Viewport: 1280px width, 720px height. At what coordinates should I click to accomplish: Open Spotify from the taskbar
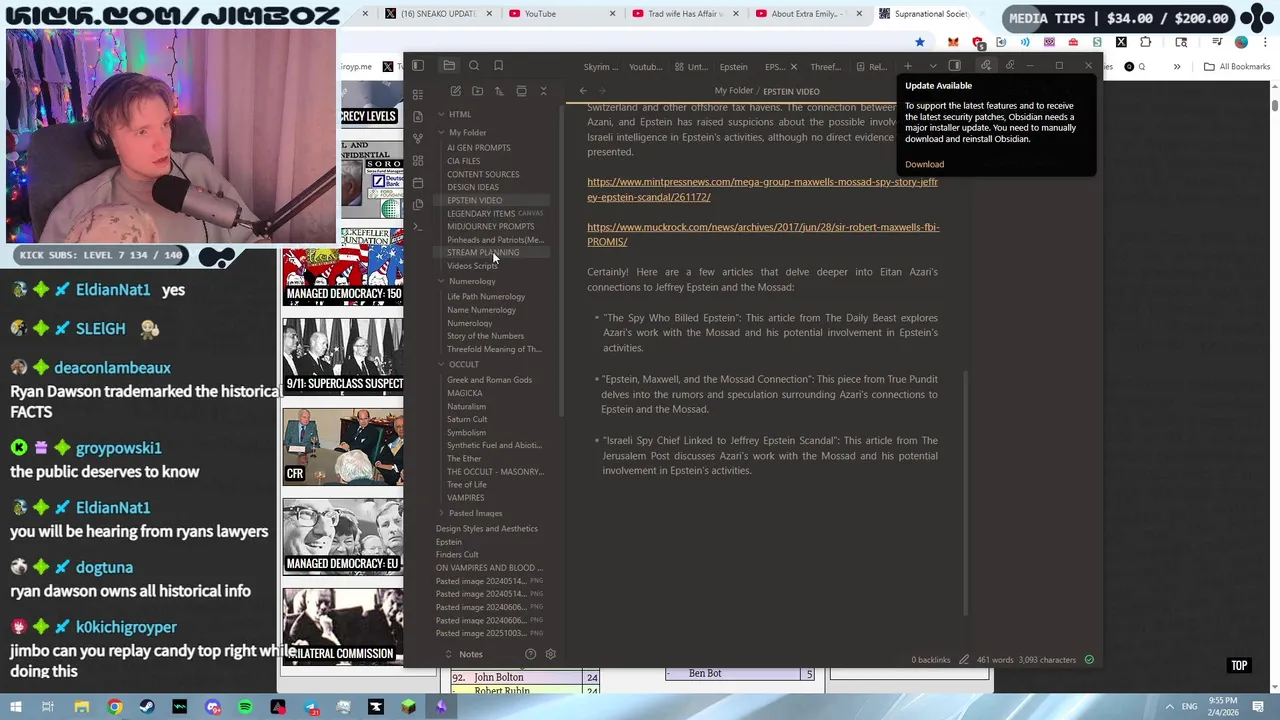point(245,707)
